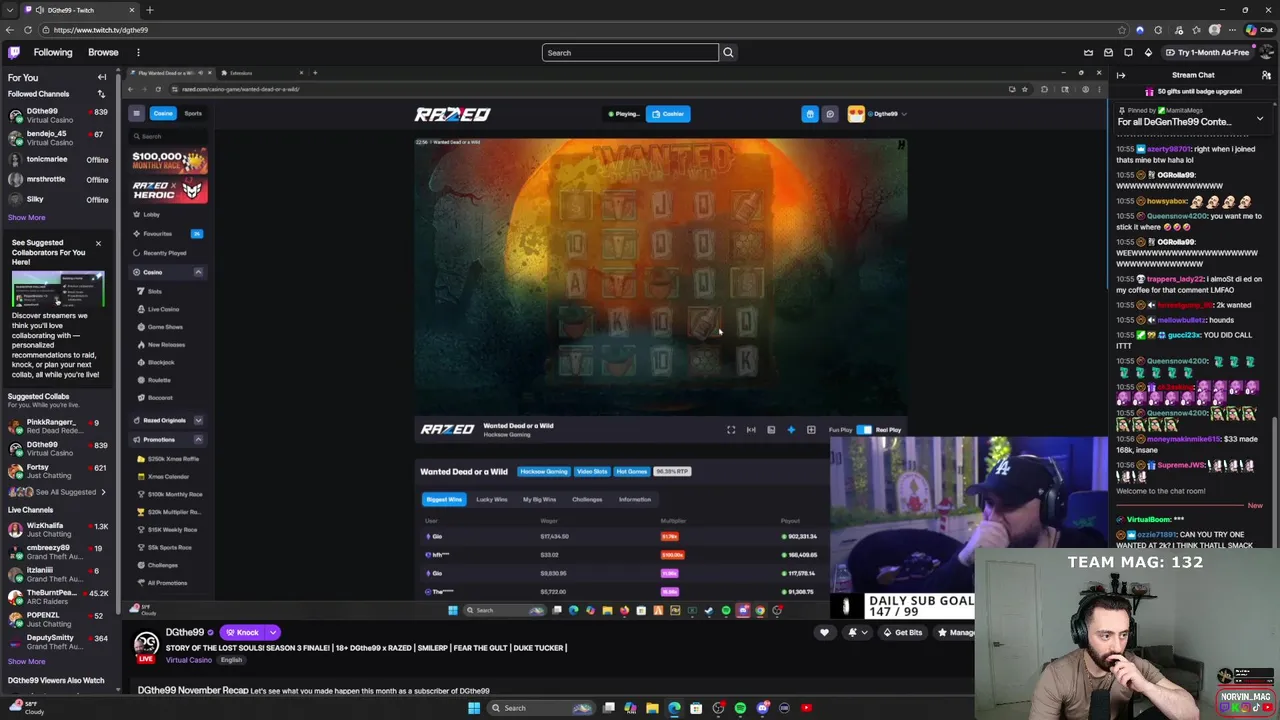Click the Knock button next to DGthe99

tap(242, 632)
